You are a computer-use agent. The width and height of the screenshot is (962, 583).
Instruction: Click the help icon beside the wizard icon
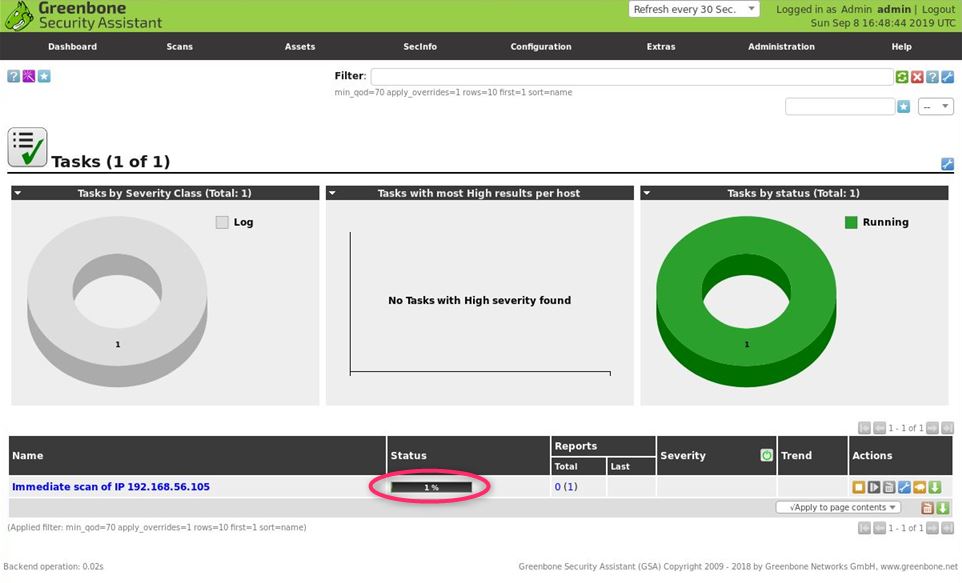point(13,76)
